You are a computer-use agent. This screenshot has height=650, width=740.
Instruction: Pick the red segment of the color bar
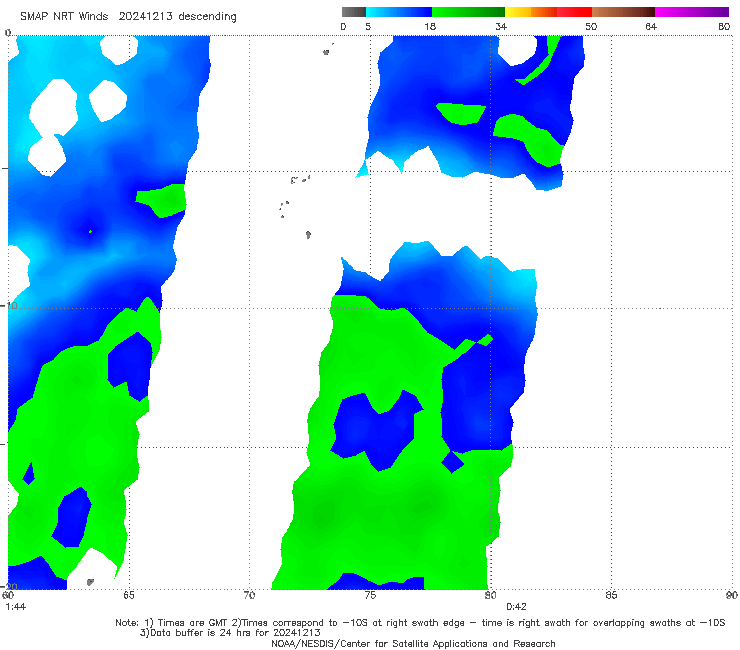(574, 12)
